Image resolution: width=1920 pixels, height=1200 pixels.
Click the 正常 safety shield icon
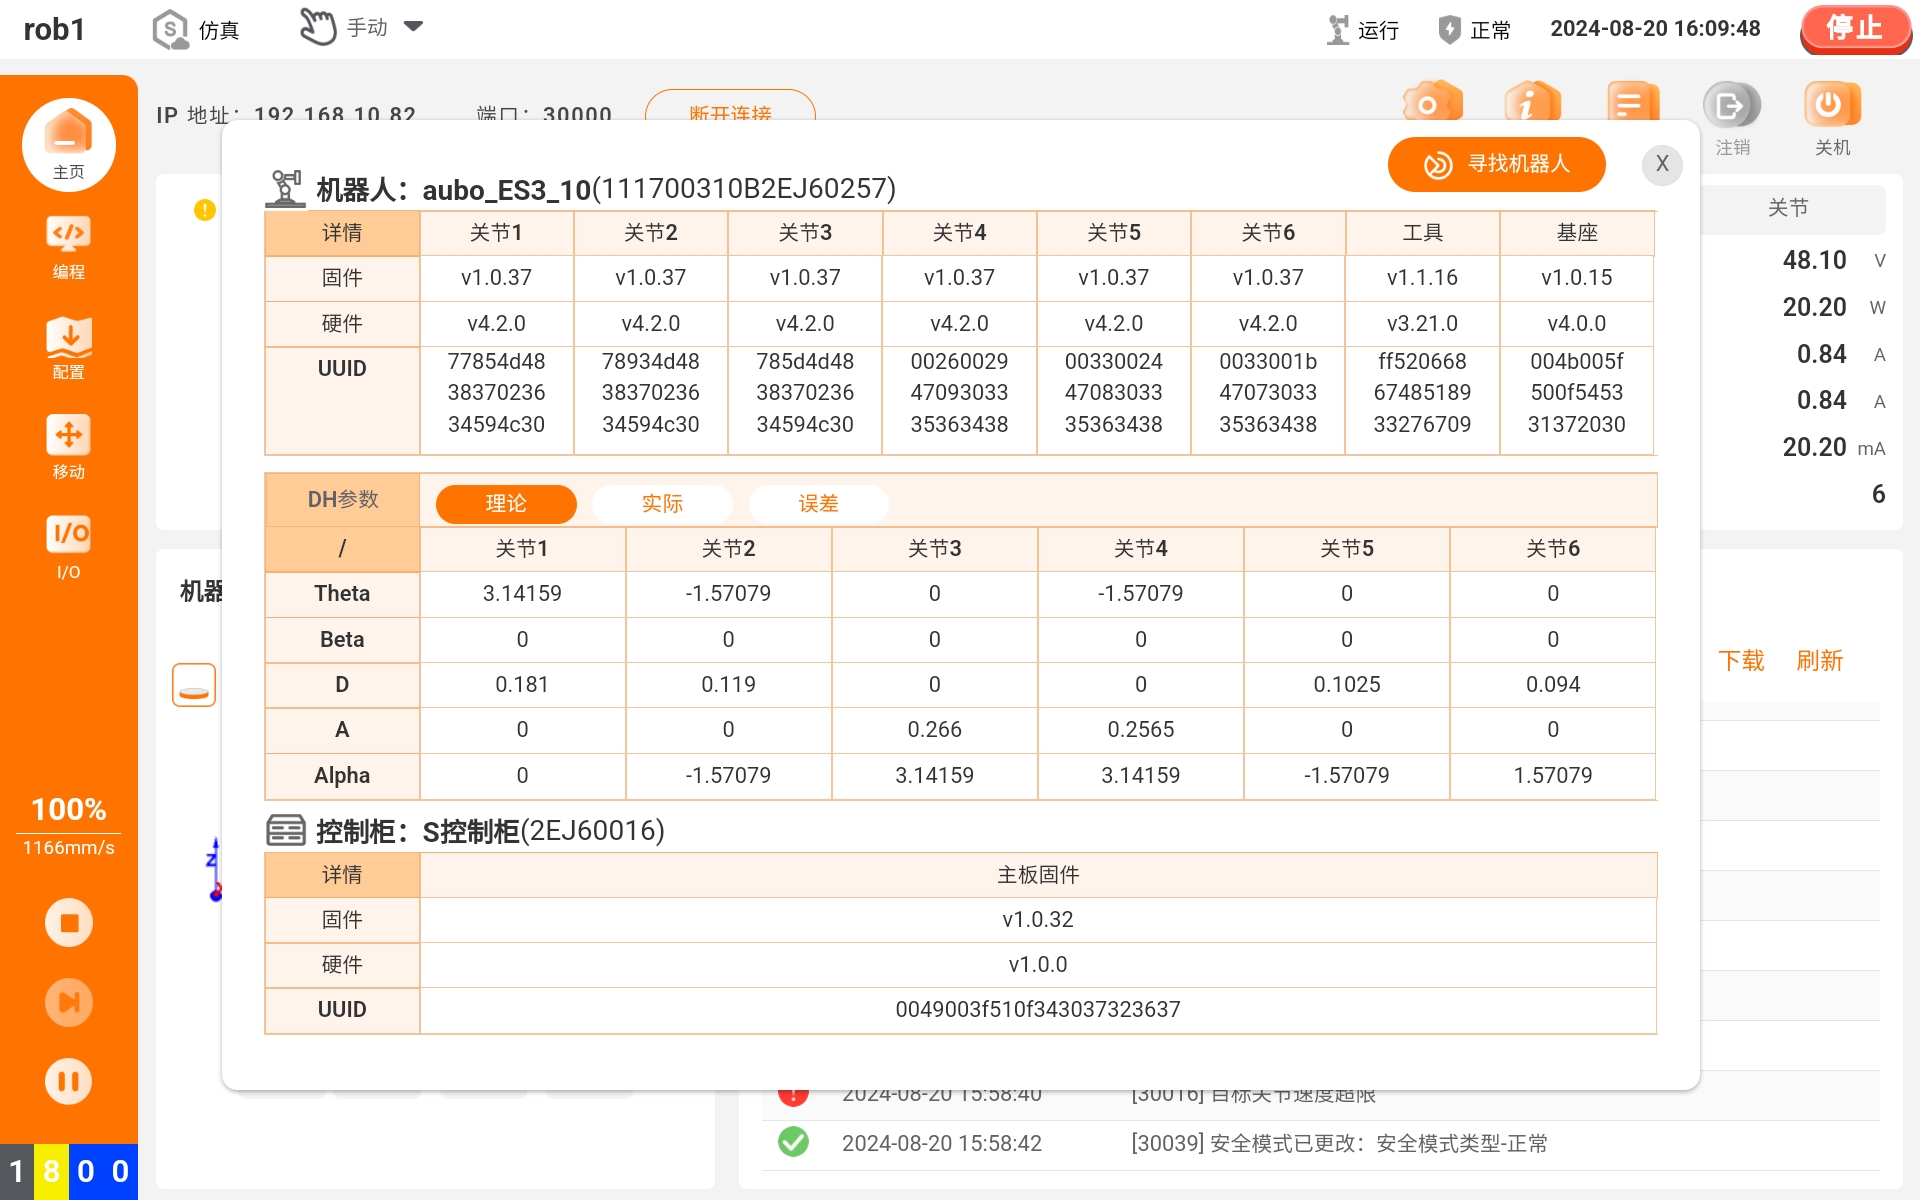coord(1449,29)
